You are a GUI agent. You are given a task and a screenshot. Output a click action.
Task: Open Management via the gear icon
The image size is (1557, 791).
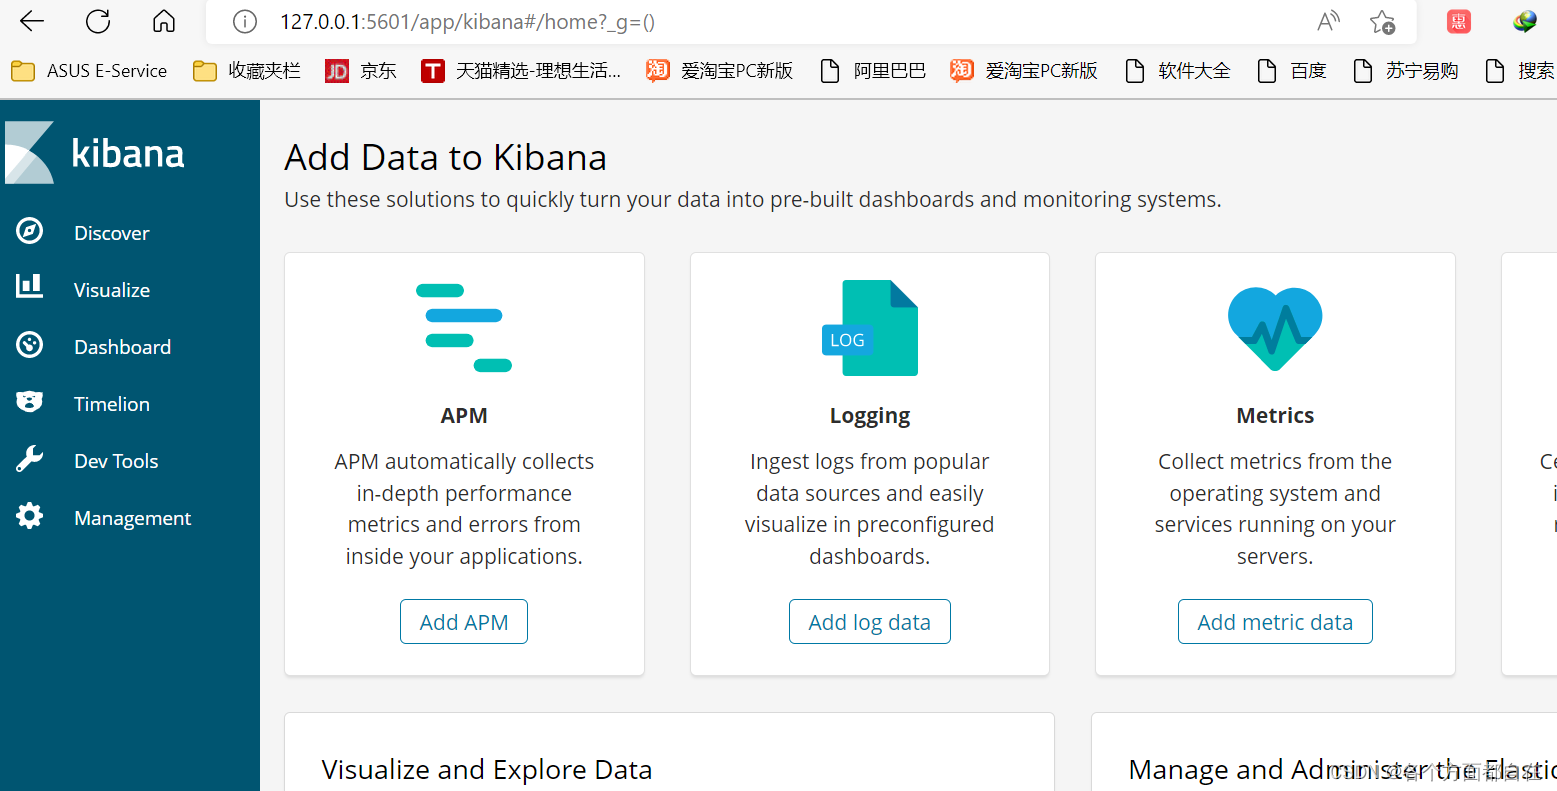[x=30, y=517]
